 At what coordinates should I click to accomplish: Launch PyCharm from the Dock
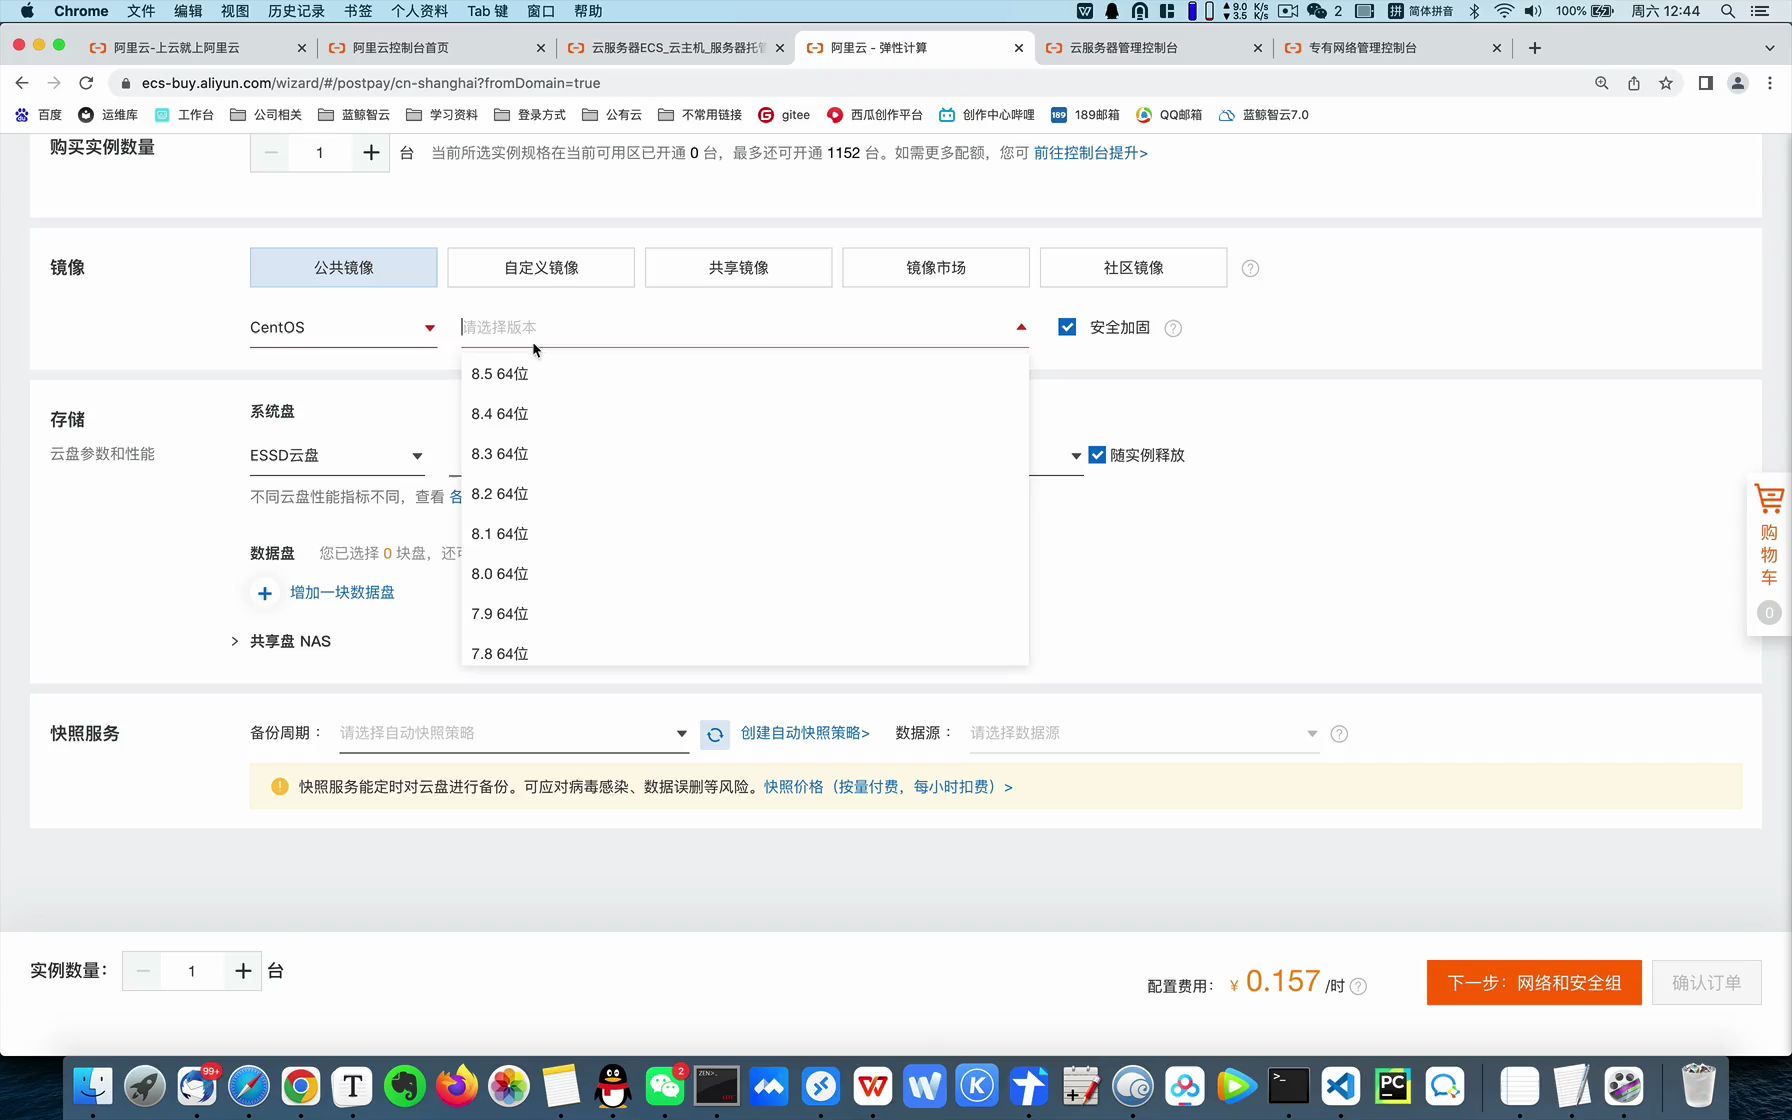(x=1393, y=1086)
